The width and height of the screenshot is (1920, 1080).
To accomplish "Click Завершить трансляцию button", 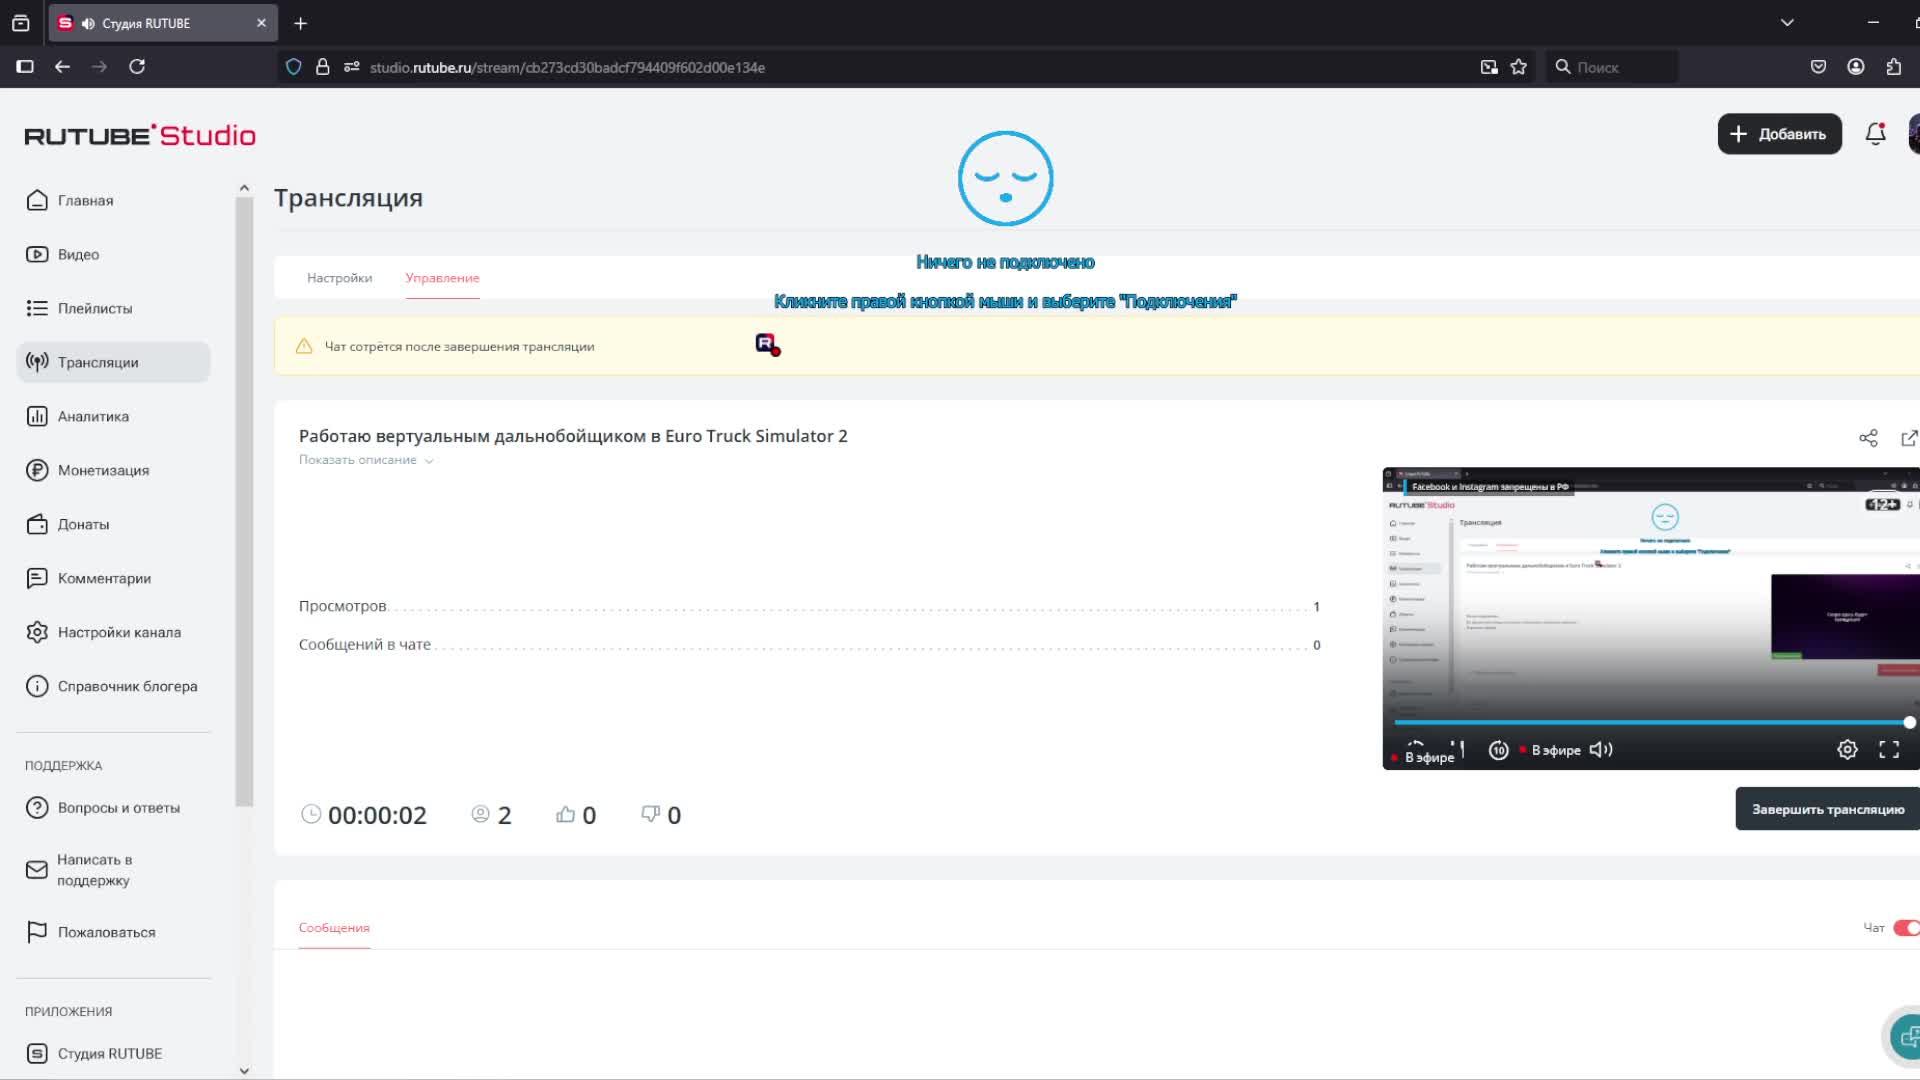I will click(1827, 809).
